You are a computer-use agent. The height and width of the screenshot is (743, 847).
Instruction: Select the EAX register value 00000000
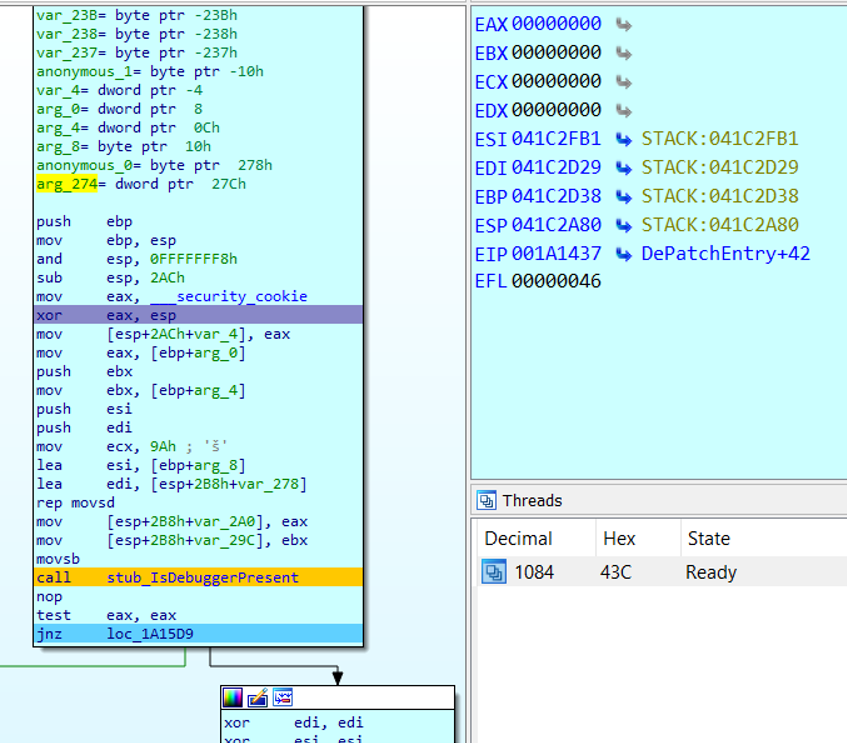(556, 24)
